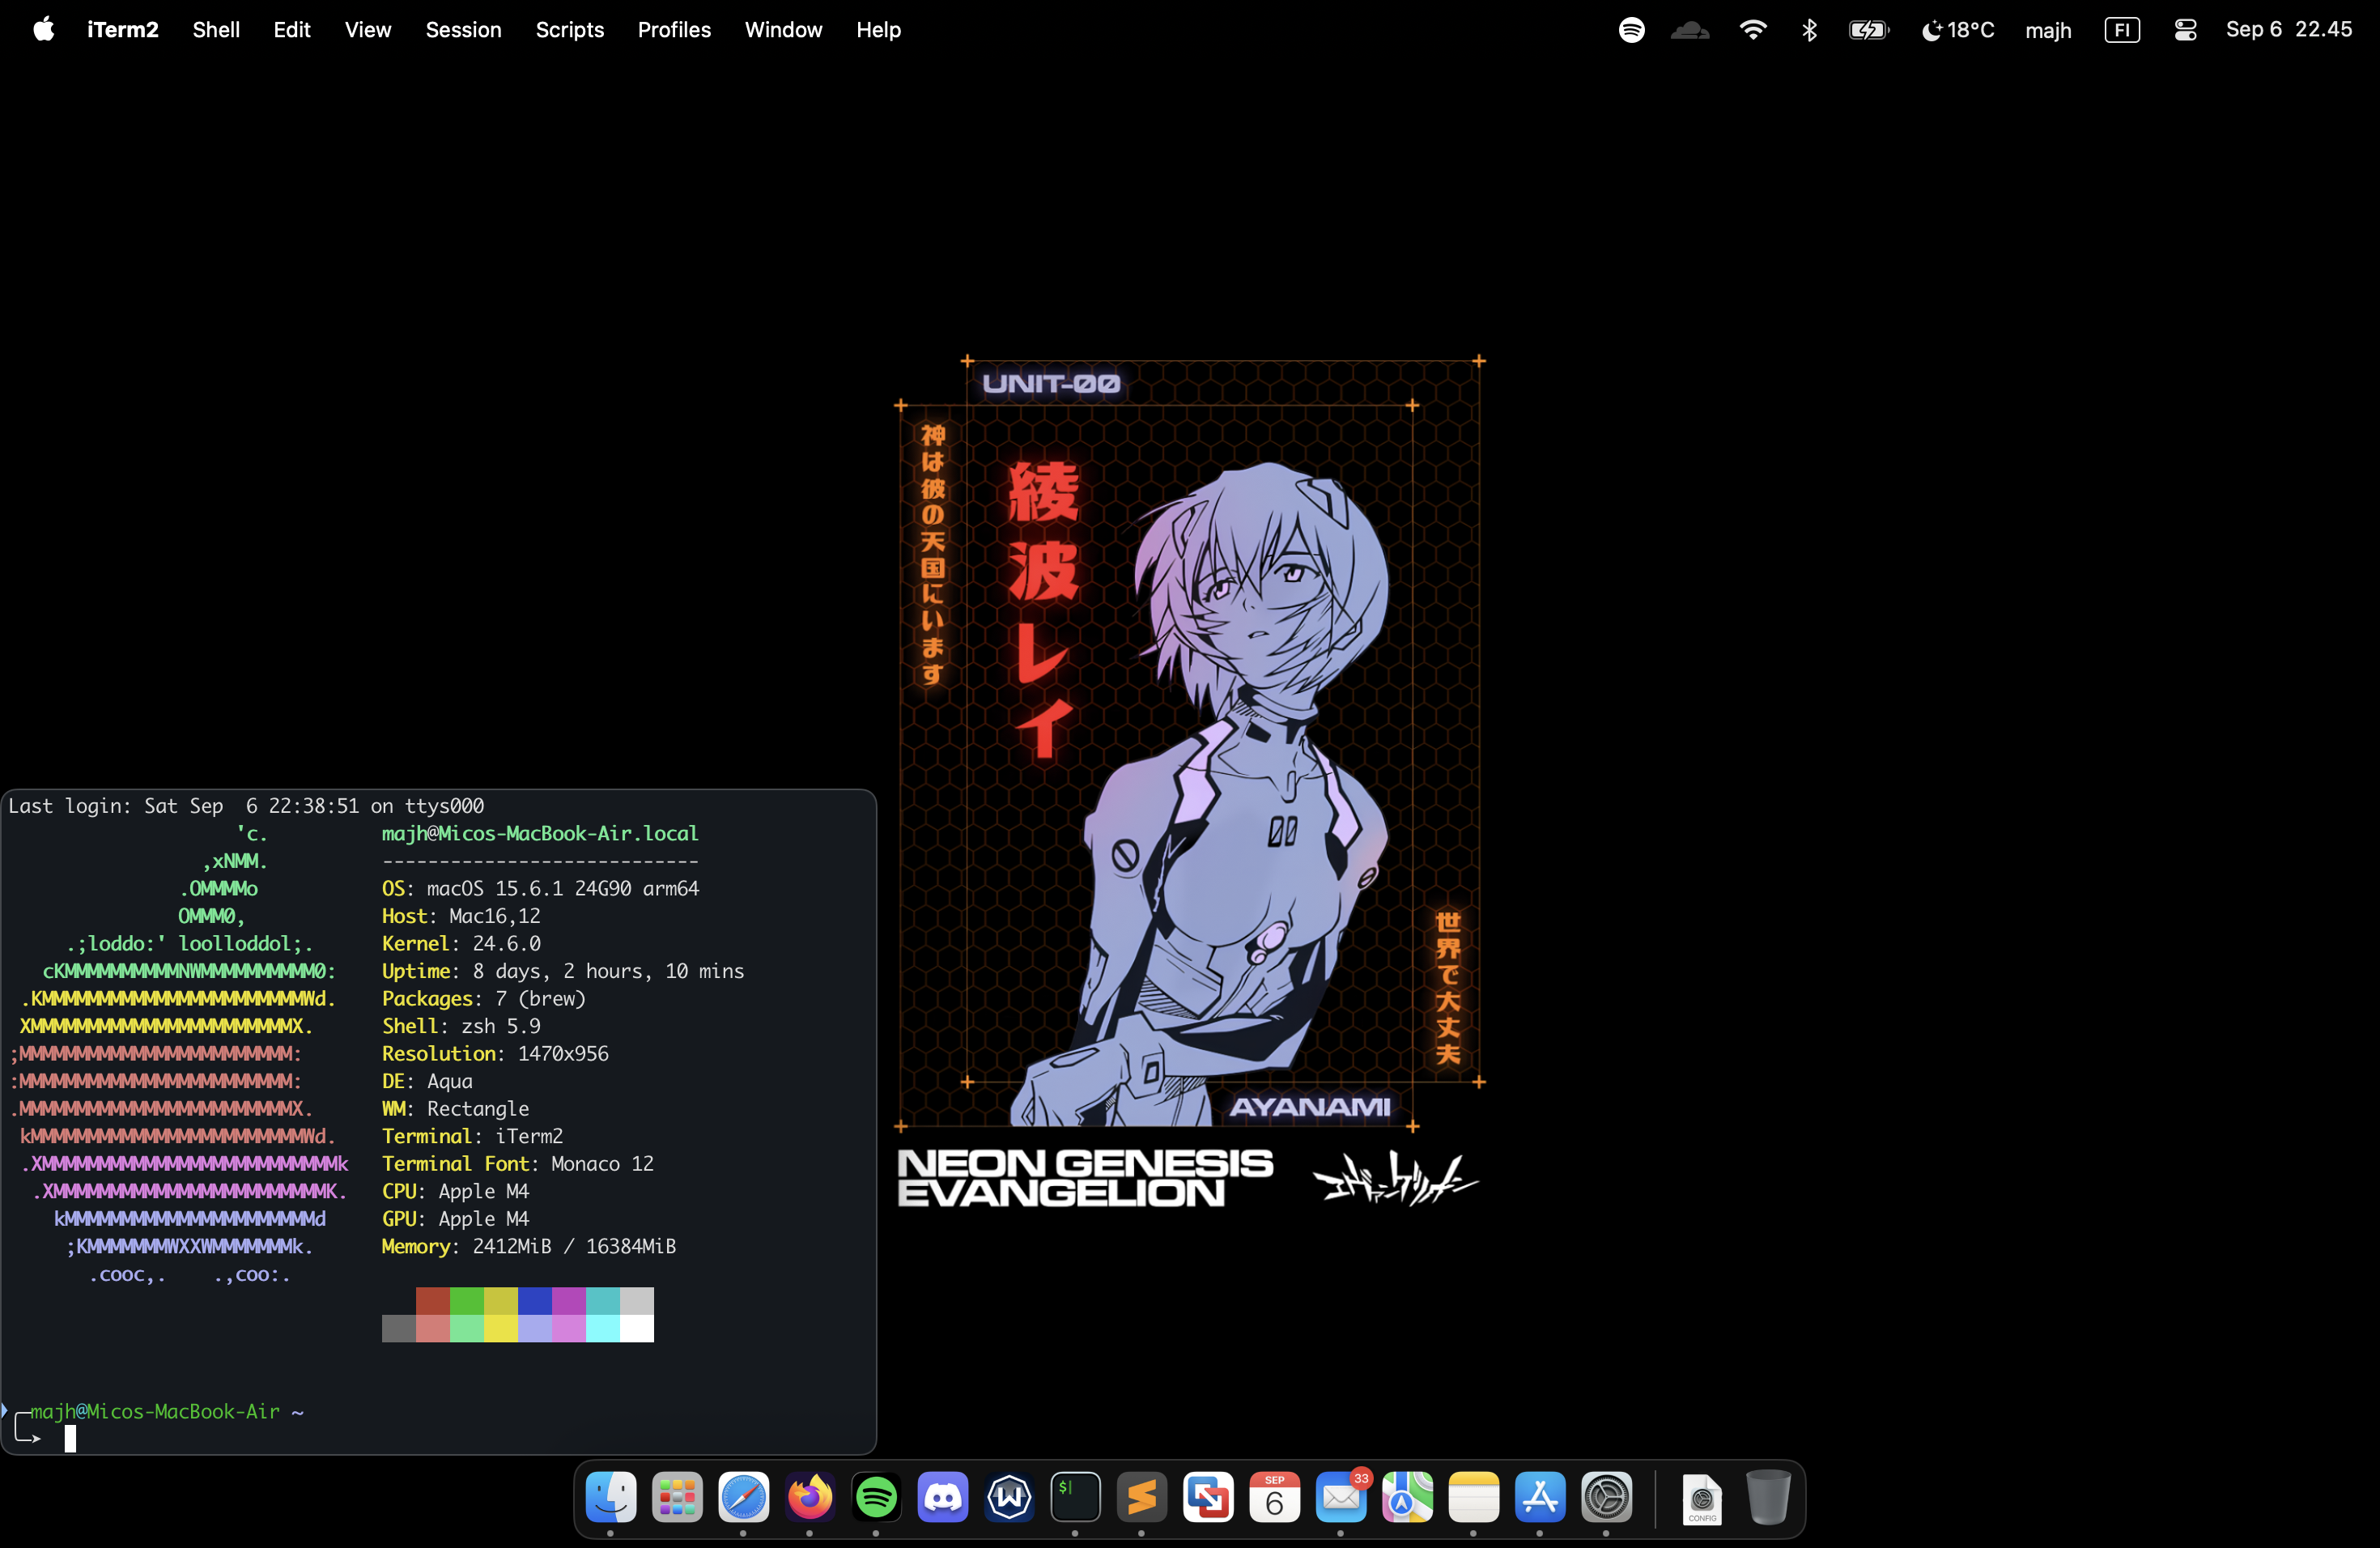This screenshot has height=1548, width=2380.
Task: Click the 'Last login' line in terminal
Action: [x=246, y=806]
